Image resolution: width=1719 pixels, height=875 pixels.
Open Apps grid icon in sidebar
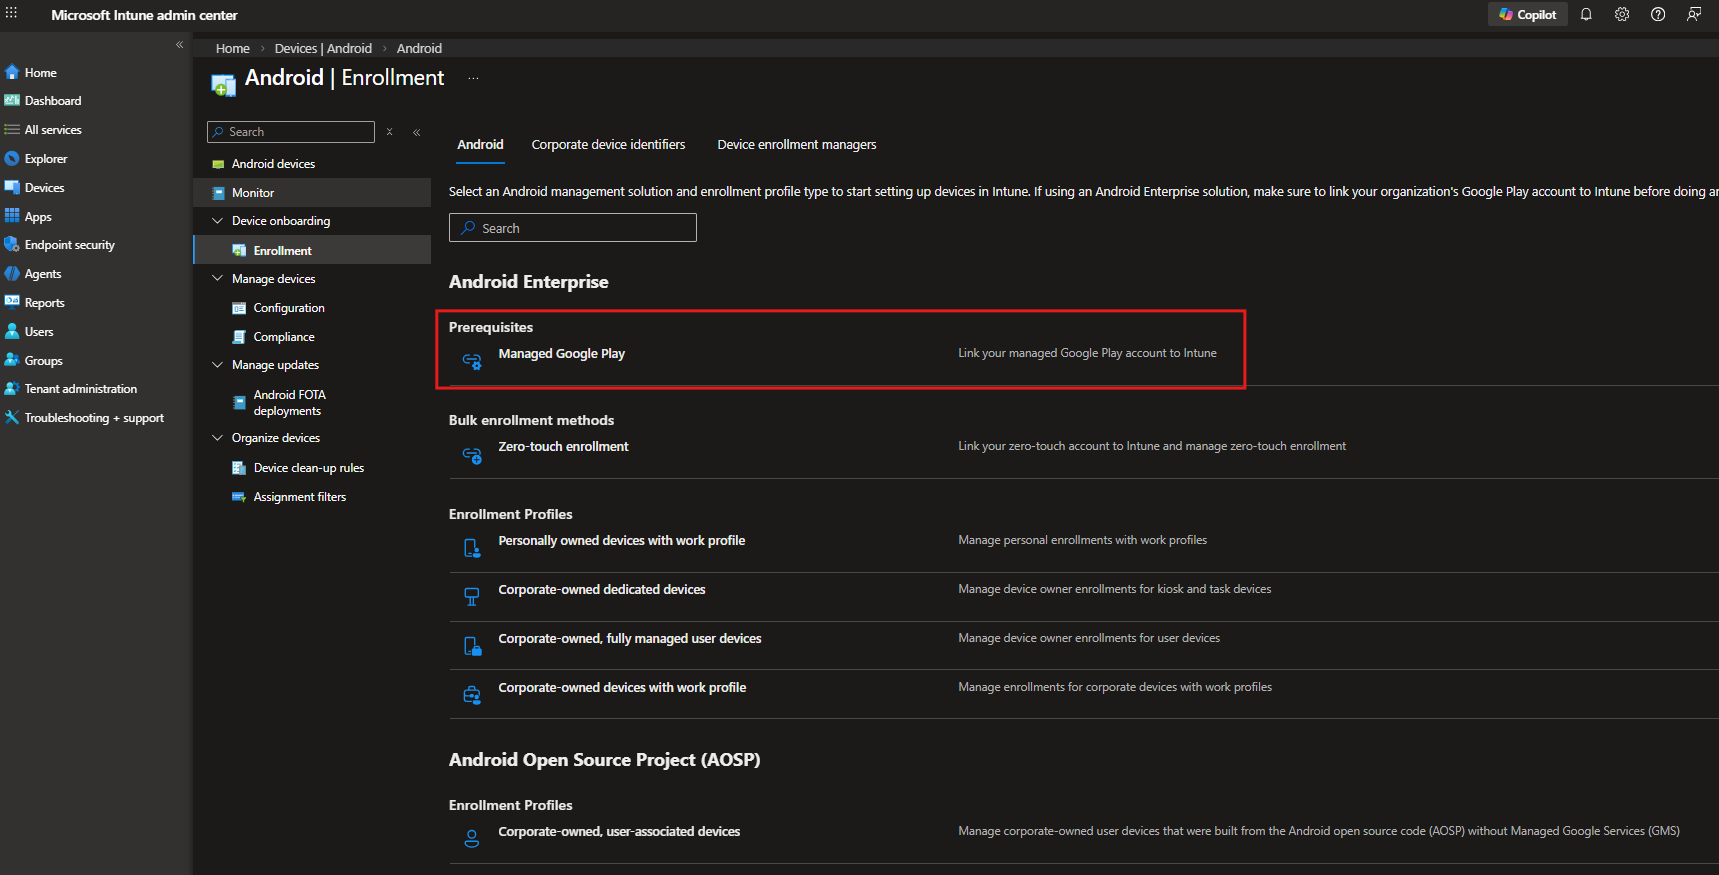click(12, 216)
